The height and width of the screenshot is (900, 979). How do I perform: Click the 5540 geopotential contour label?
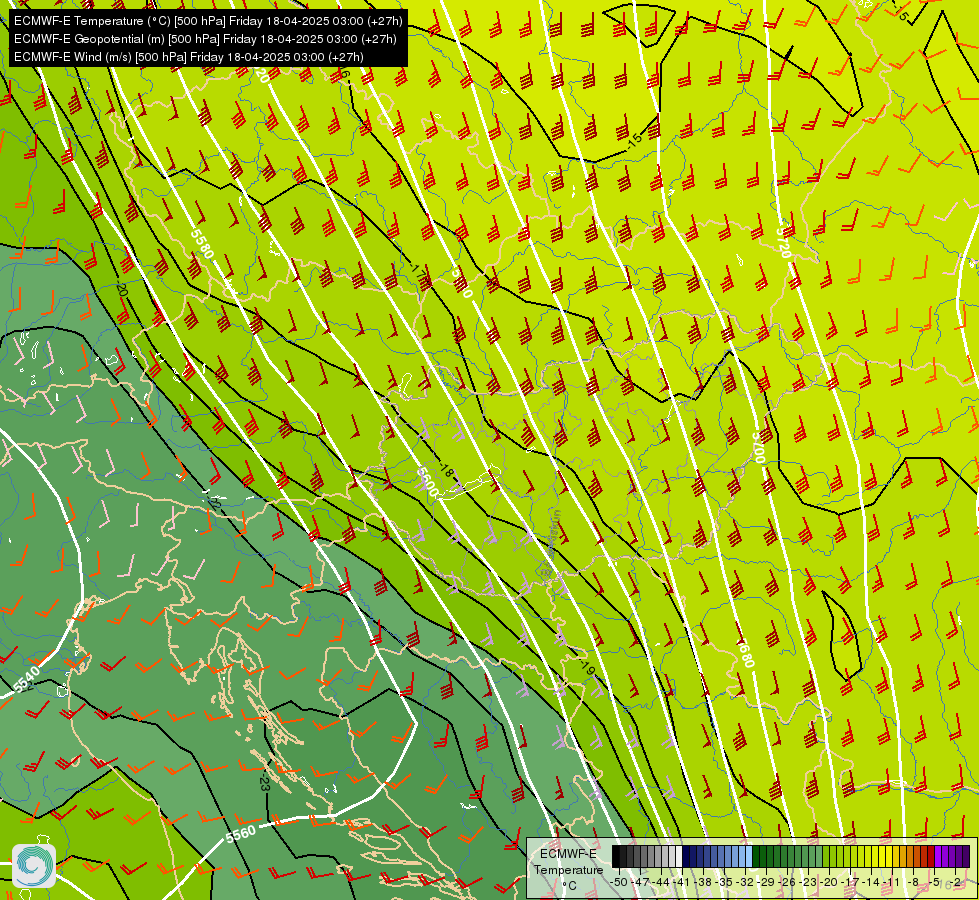[26, 680]
